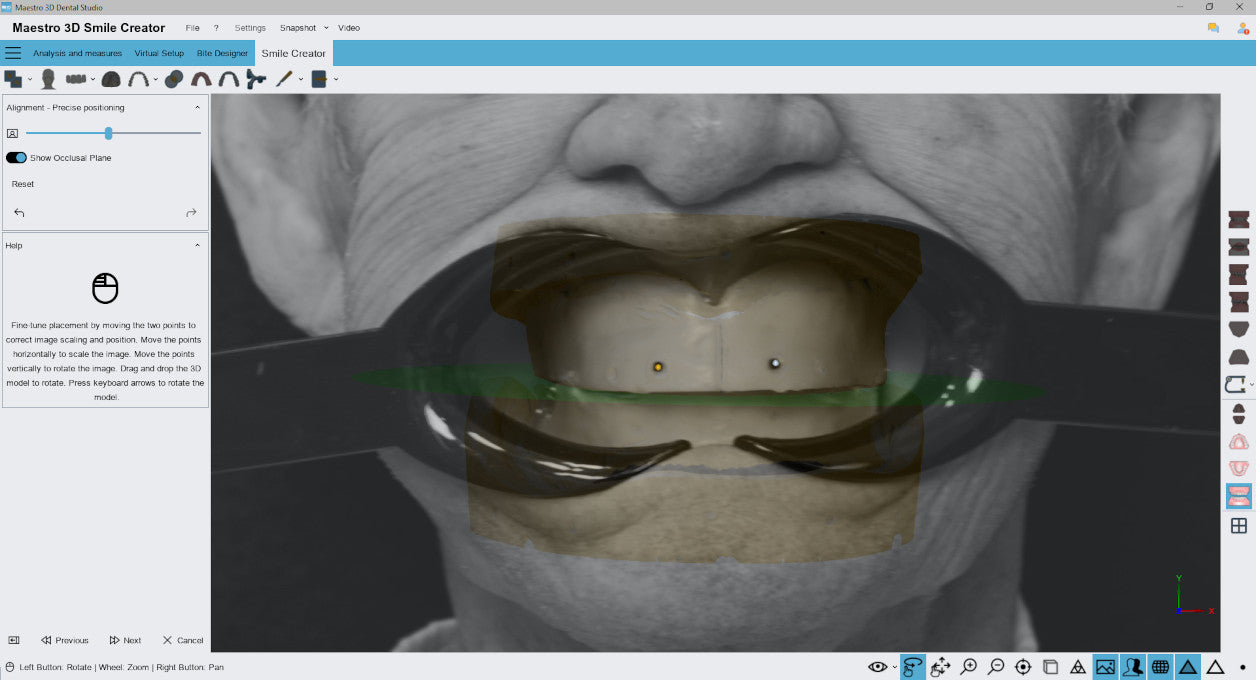Click the XYZ axis orientation gizmo

click(1194, 595)
